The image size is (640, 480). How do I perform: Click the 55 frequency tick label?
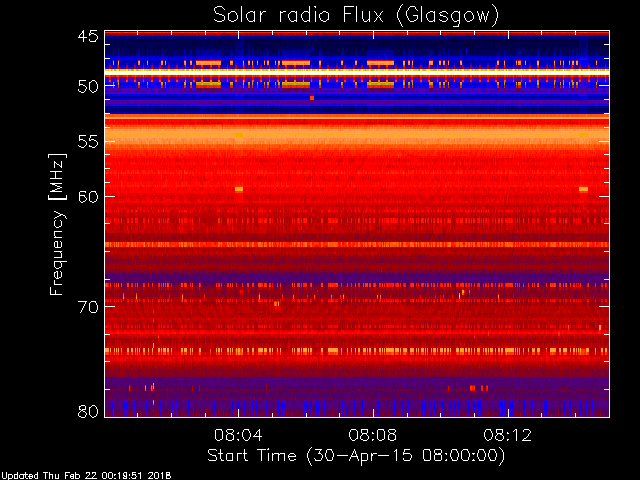(x=88, y=142)
